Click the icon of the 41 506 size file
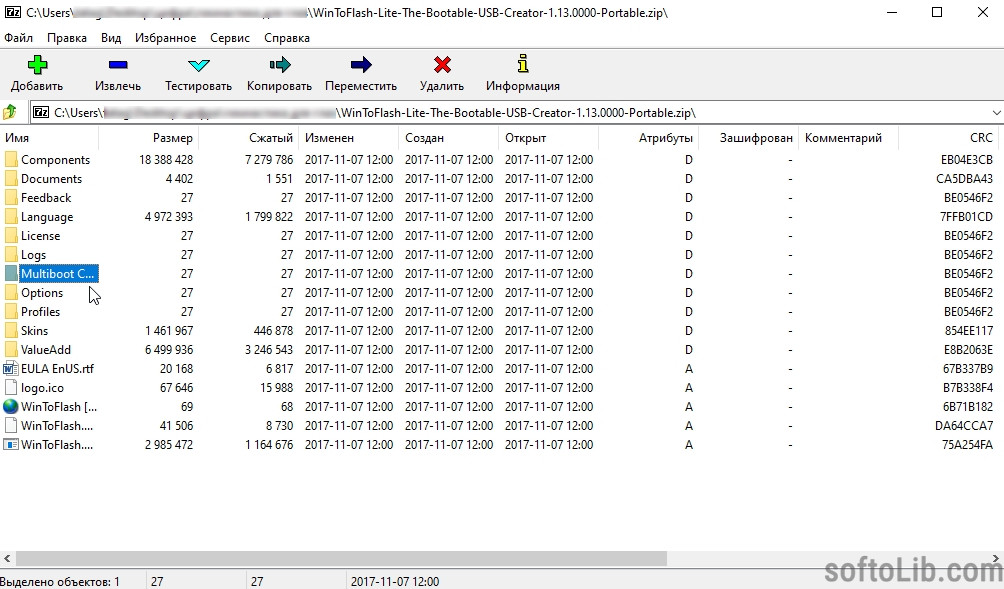Viewport: 1004px width, 589px height. pos(11,426)
